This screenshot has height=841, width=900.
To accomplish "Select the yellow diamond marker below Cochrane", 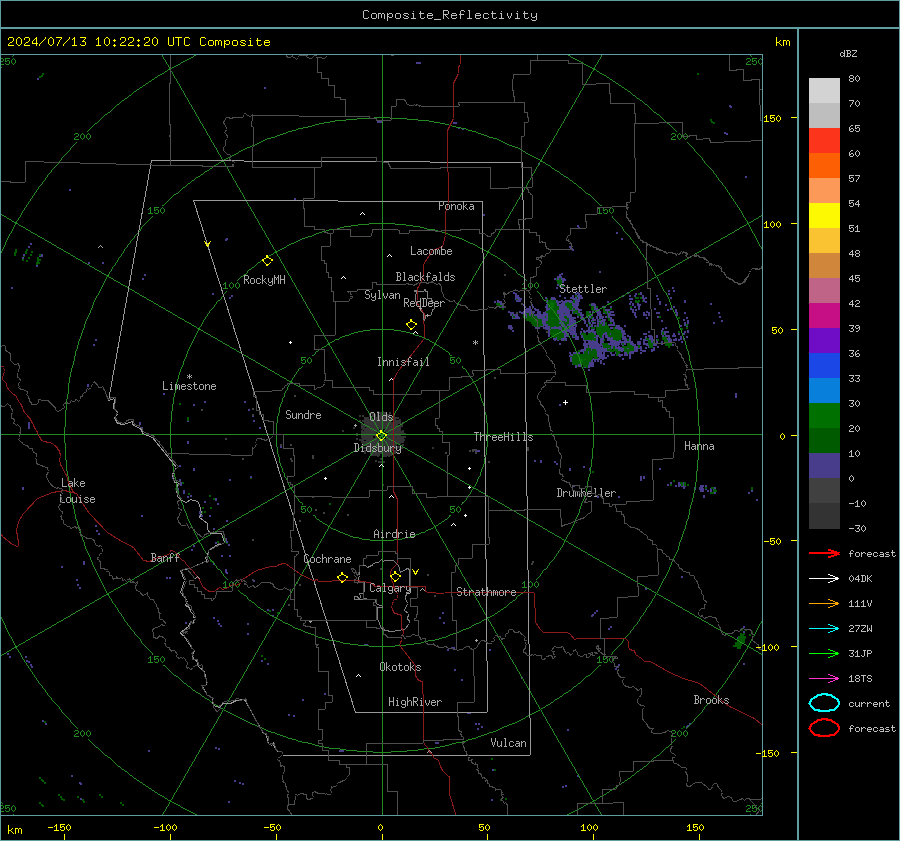I will [x=343, y=578].
